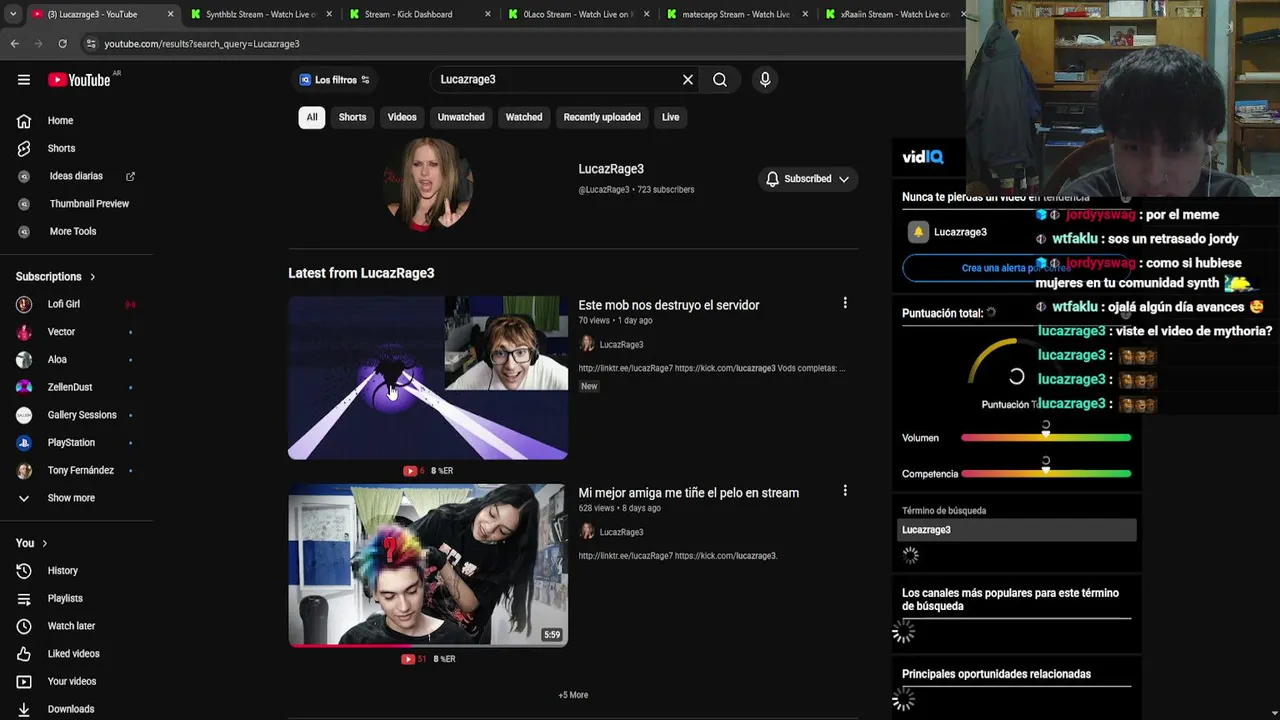1280x720 pixels.
Task: Open the Subscribed notification dropdown
Action: point(808,179)
